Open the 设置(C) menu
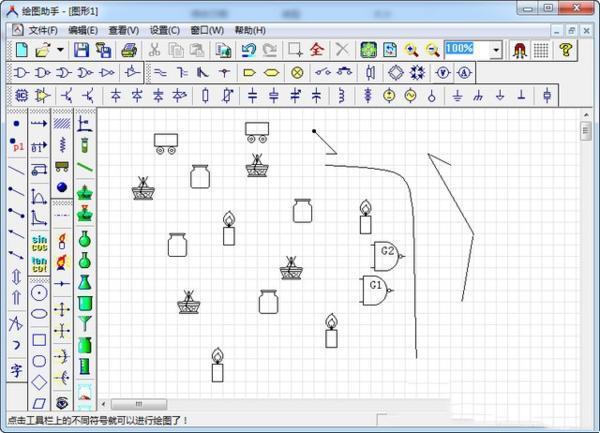The height and width of the screenshot is (433, 600). (x=165, y=30)
